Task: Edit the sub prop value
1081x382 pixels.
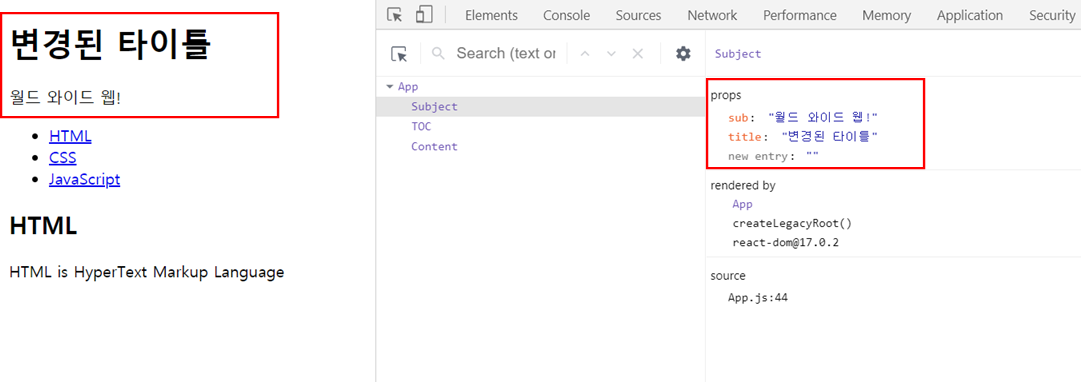Action: tap(822, 118)
